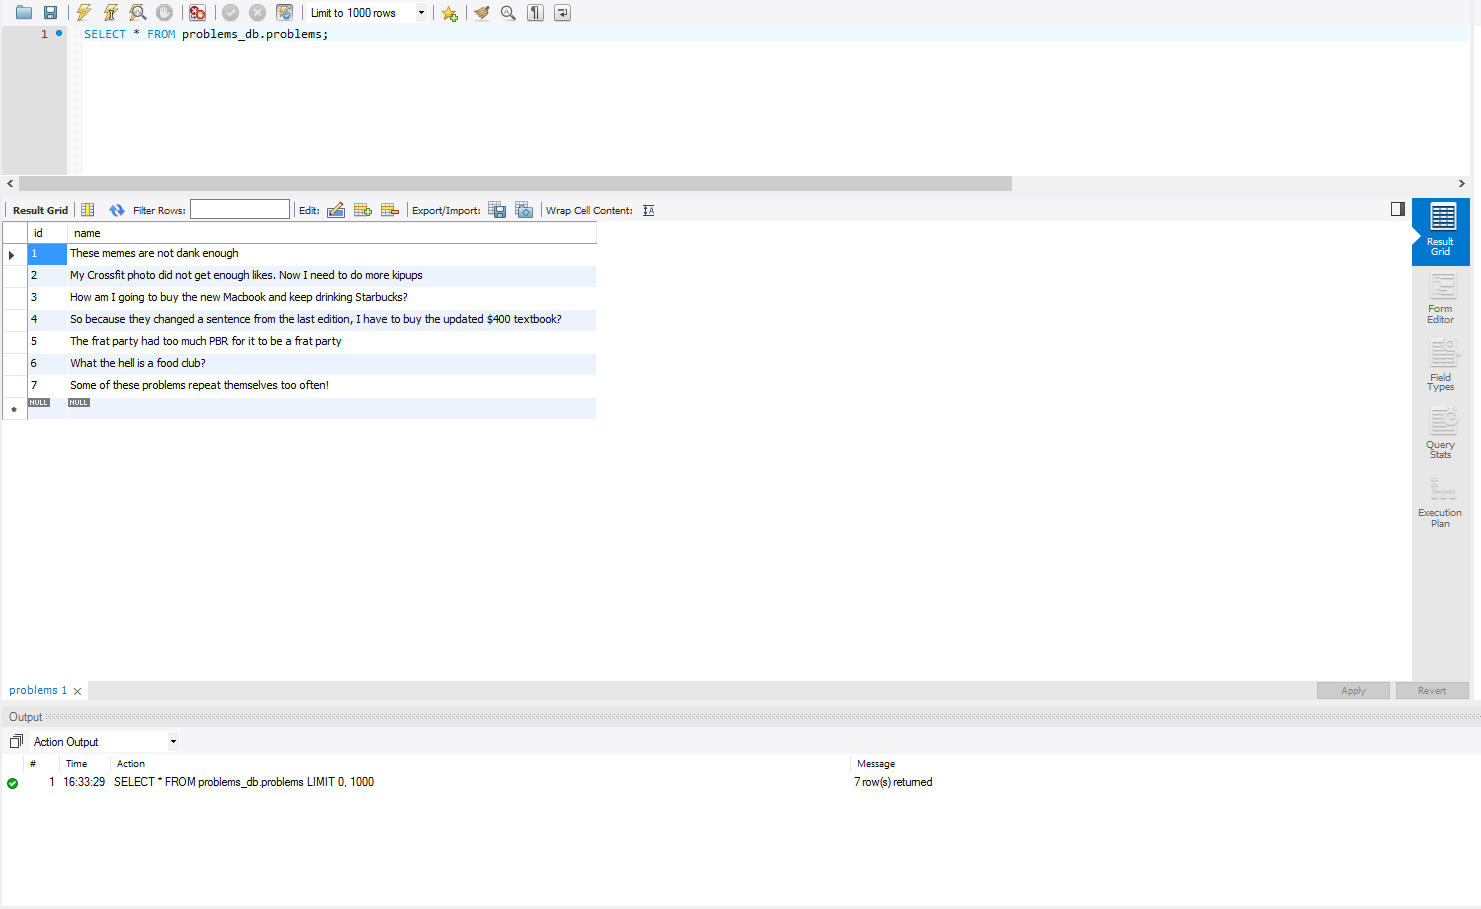Click the NULL name cell in new row
1481x909 pixels.
pos(332,408)
